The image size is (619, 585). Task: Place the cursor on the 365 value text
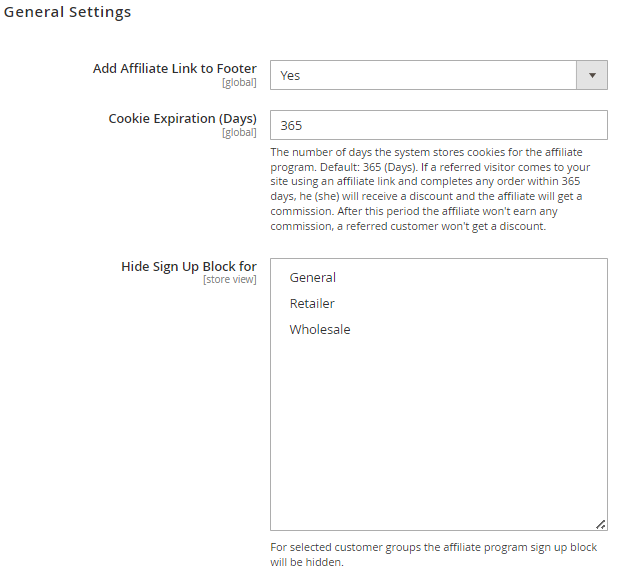pyautogui.click(x=291, y=126)
